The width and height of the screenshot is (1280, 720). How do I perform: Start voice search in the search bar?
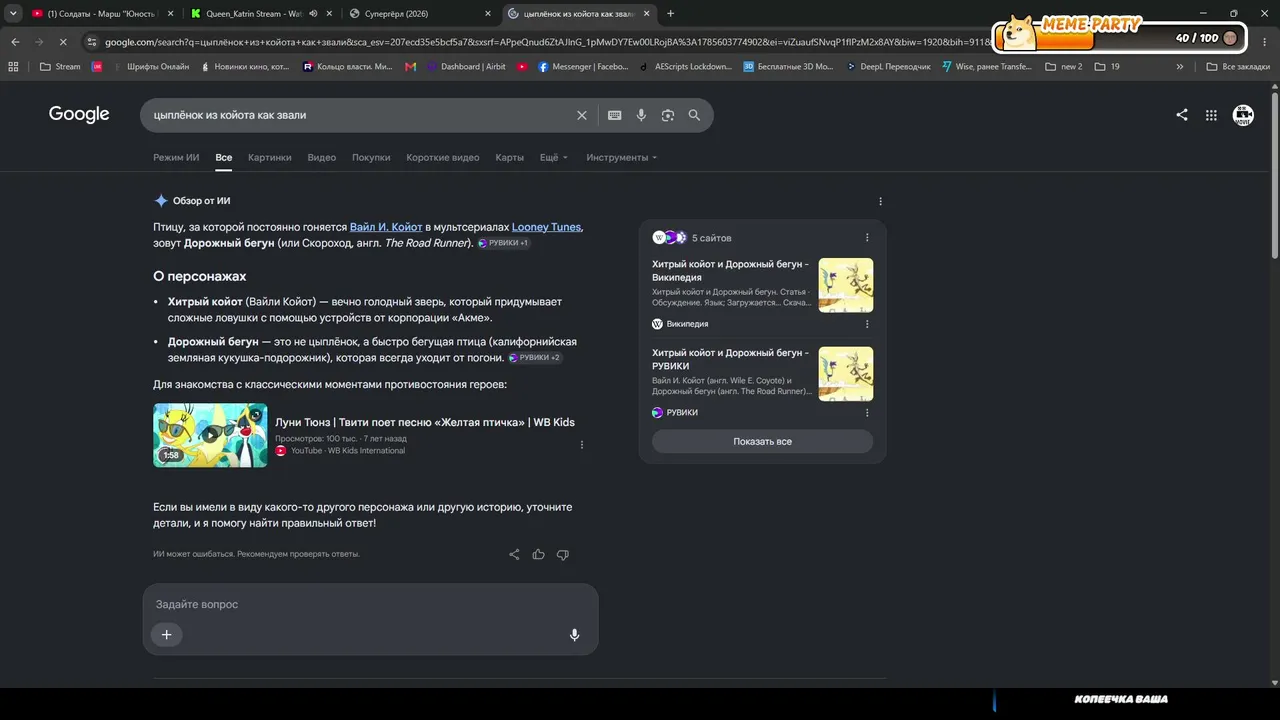pyautogui.click(x=641, y=115)
